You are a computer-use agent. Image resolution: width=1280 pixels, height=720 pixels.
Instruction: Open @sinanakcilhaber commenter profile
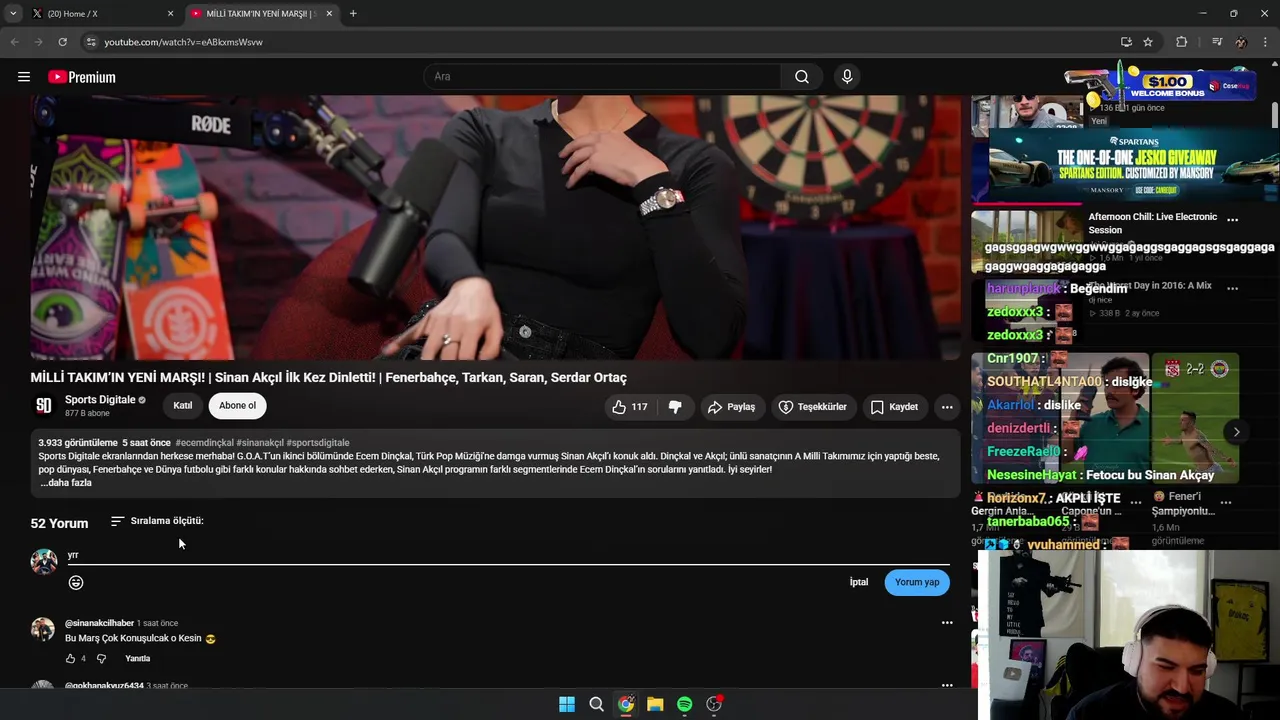tap(99, 623)
